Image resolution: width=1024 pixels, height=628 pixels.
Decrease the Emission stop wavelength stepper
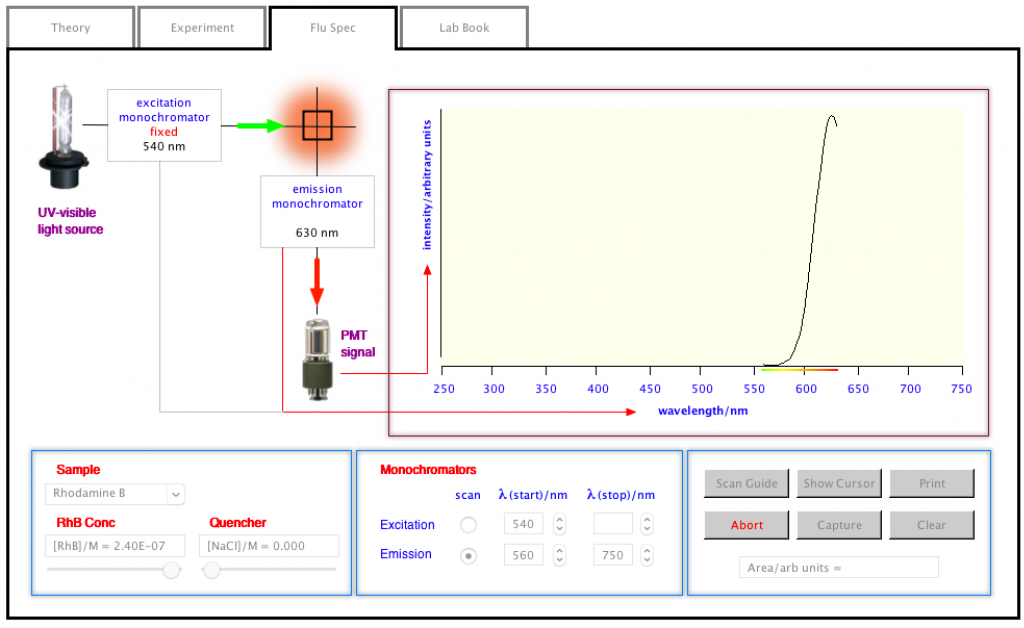(647, 560)
